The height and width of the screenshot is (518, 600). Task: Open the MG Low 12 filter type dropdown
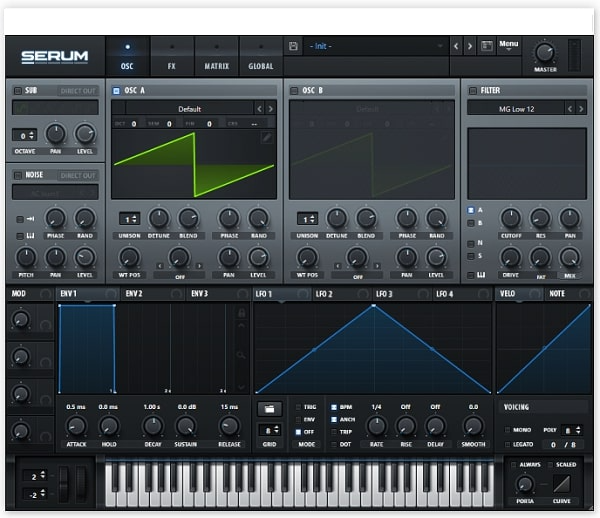click(516, 109)
